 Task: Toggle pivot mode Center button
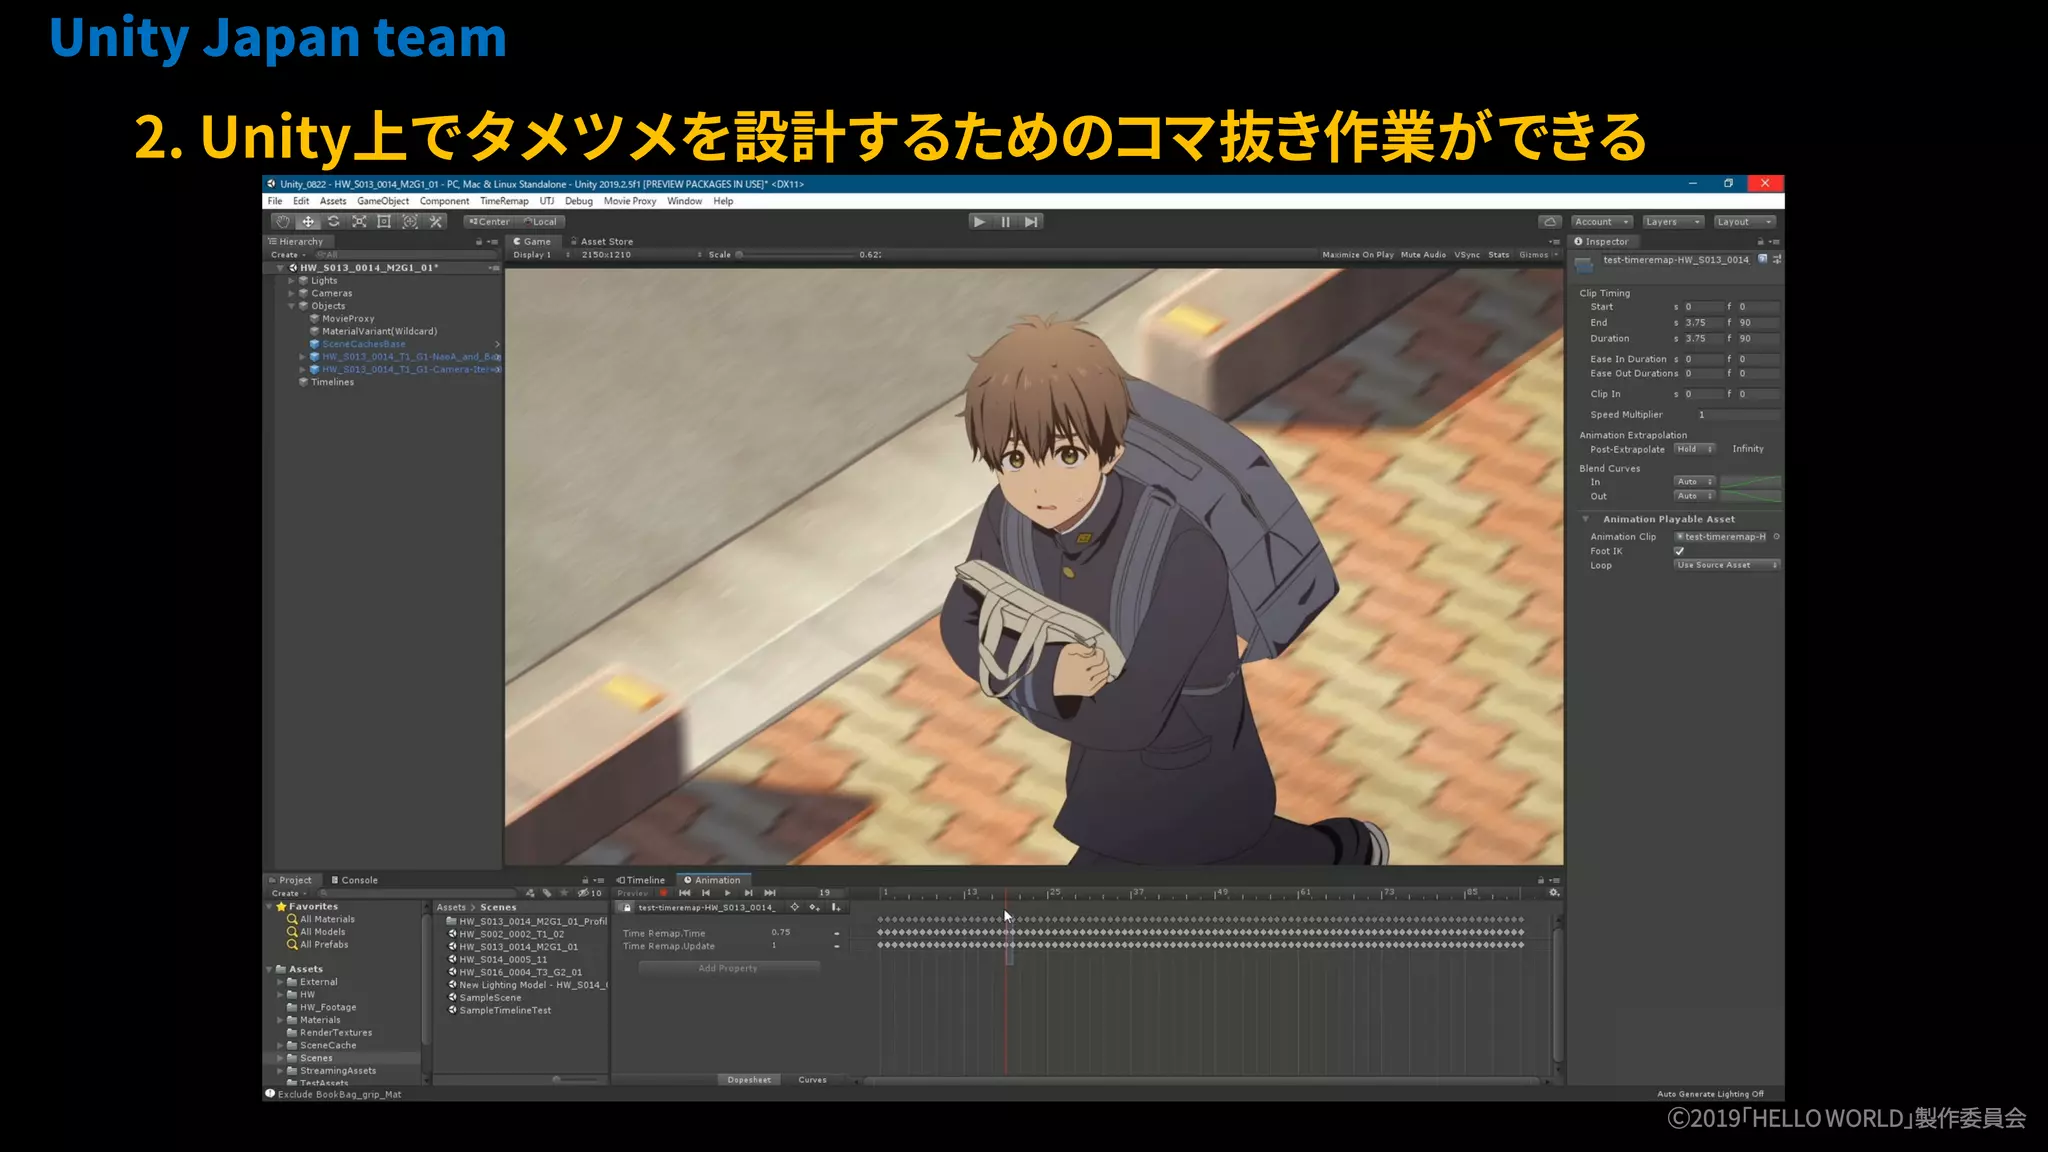pos(489,222)
